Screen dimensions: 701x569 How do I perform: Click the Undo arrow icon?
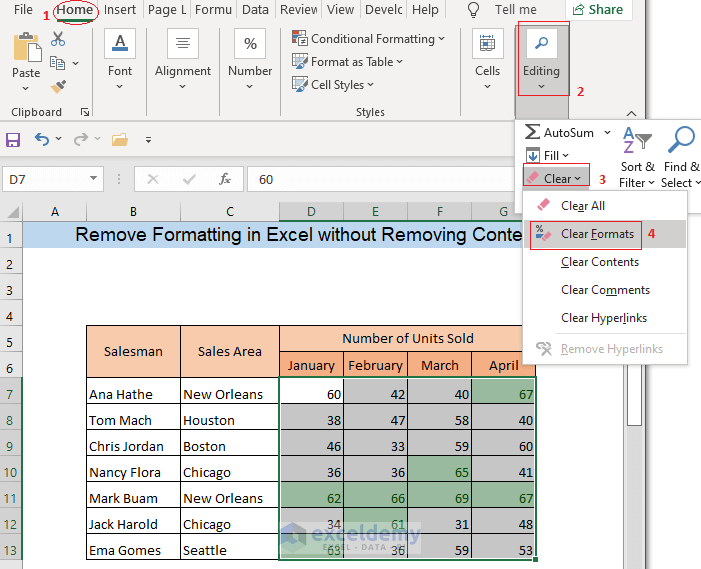(x=42, y=139)
